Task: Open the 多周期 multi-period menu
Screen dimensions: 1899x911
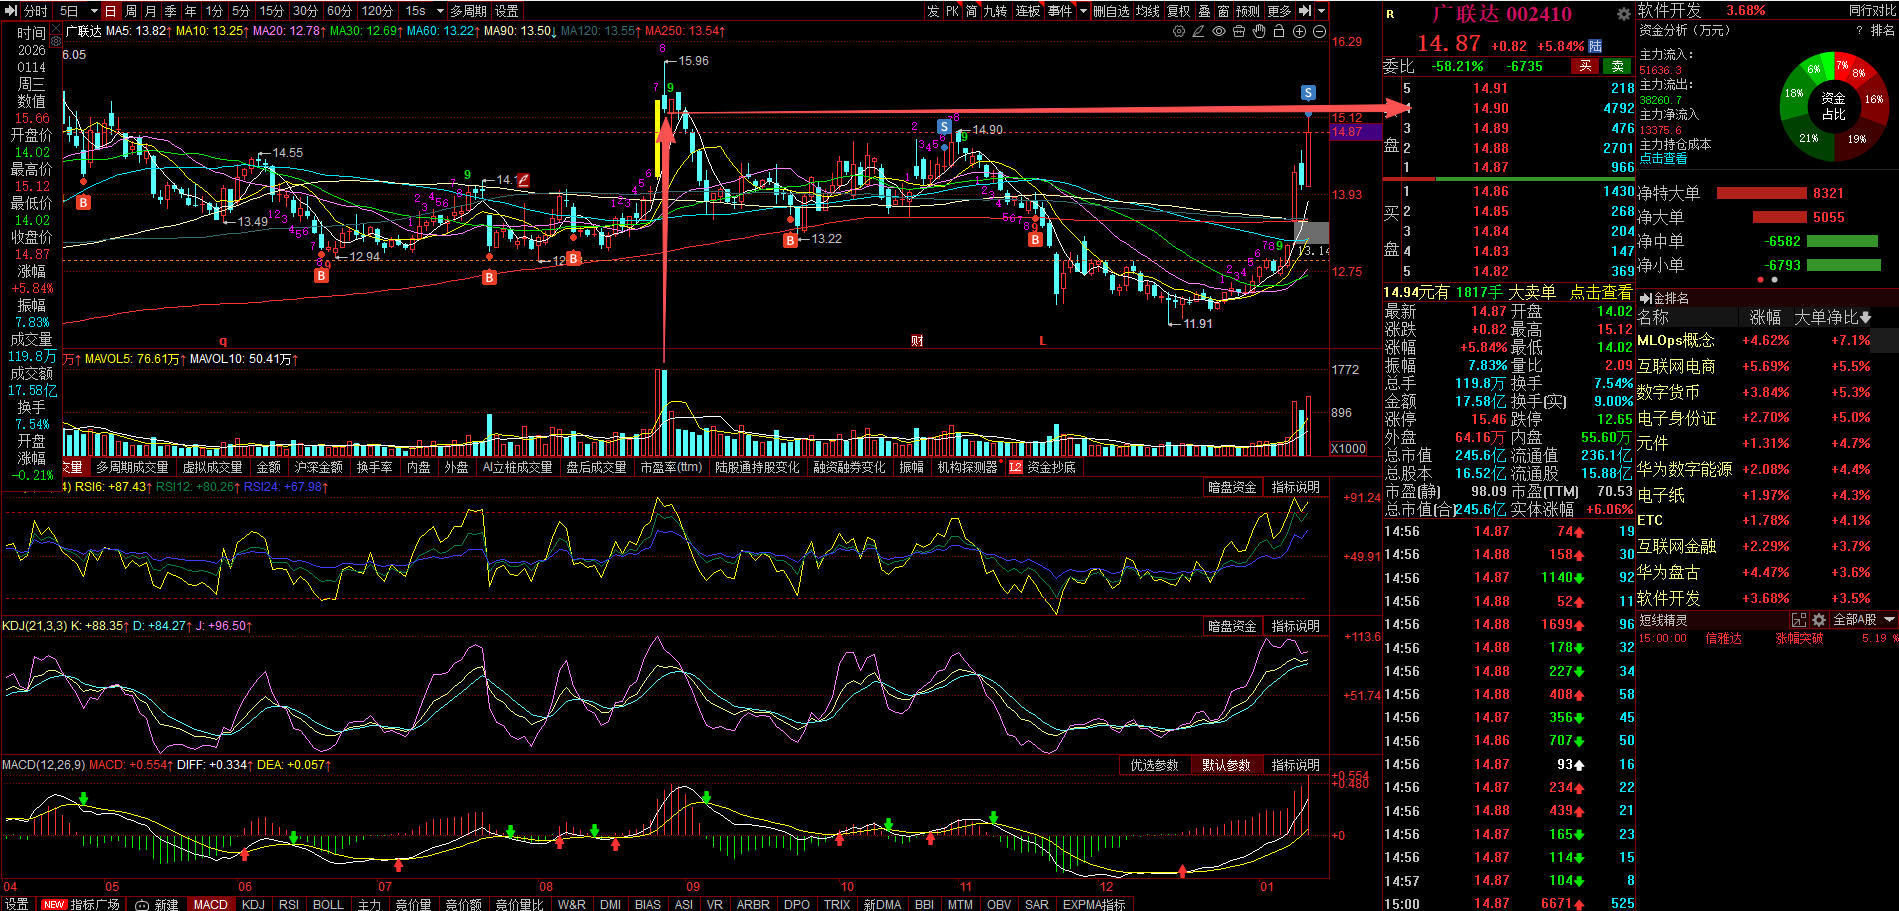Action: 468,11
